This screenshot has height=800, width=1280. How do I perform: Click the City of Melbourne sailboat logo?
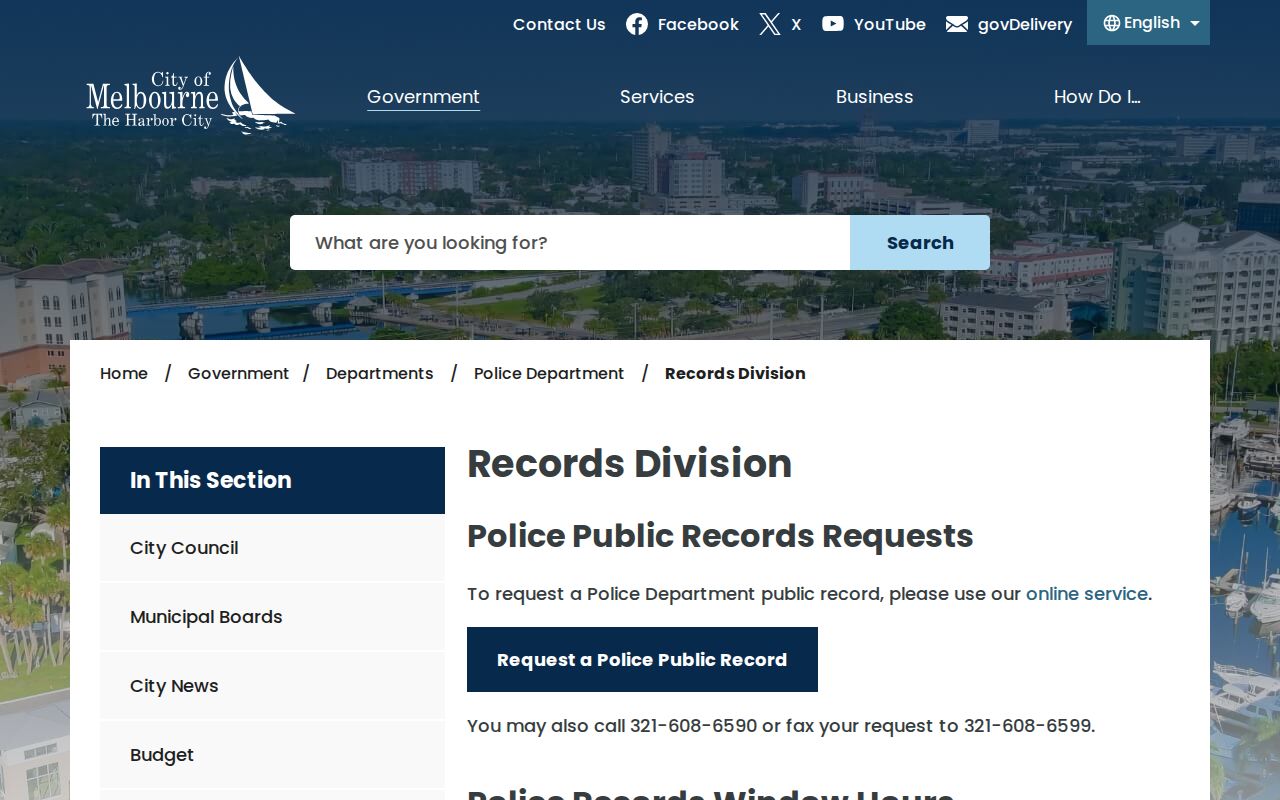pyautogui.click(x=190, y=95)
